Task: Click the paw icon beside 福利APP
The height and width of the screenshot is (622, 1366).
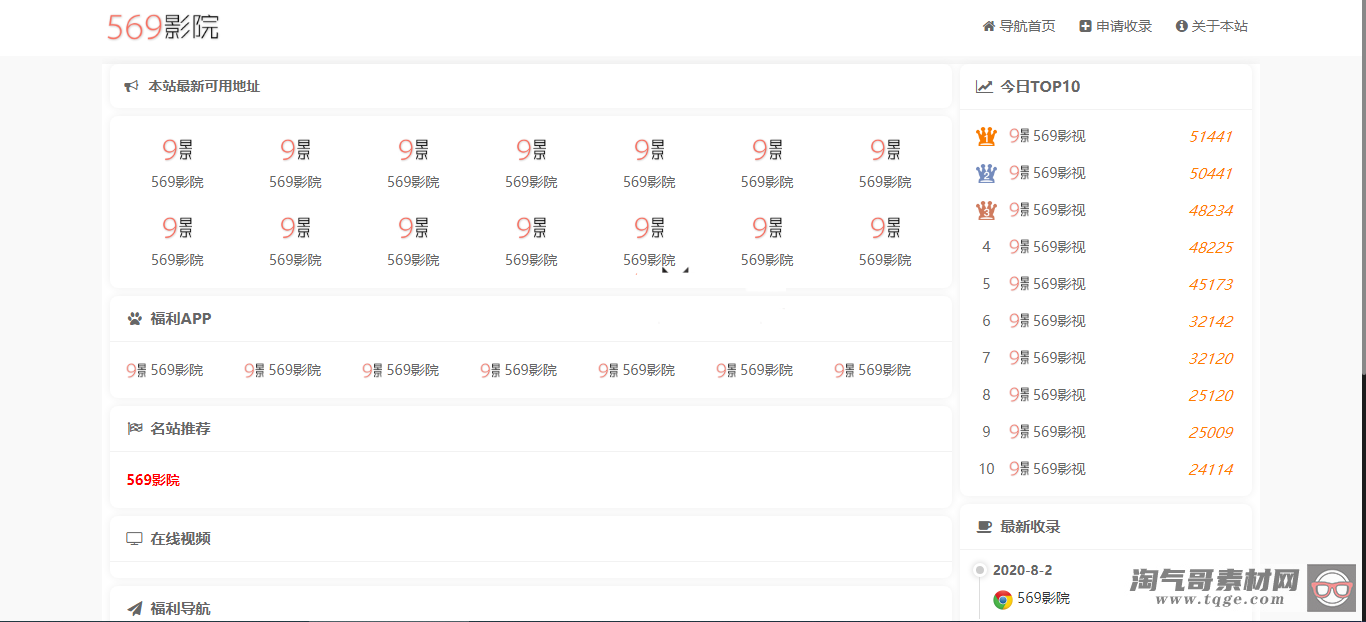Action: coord(135,319)
